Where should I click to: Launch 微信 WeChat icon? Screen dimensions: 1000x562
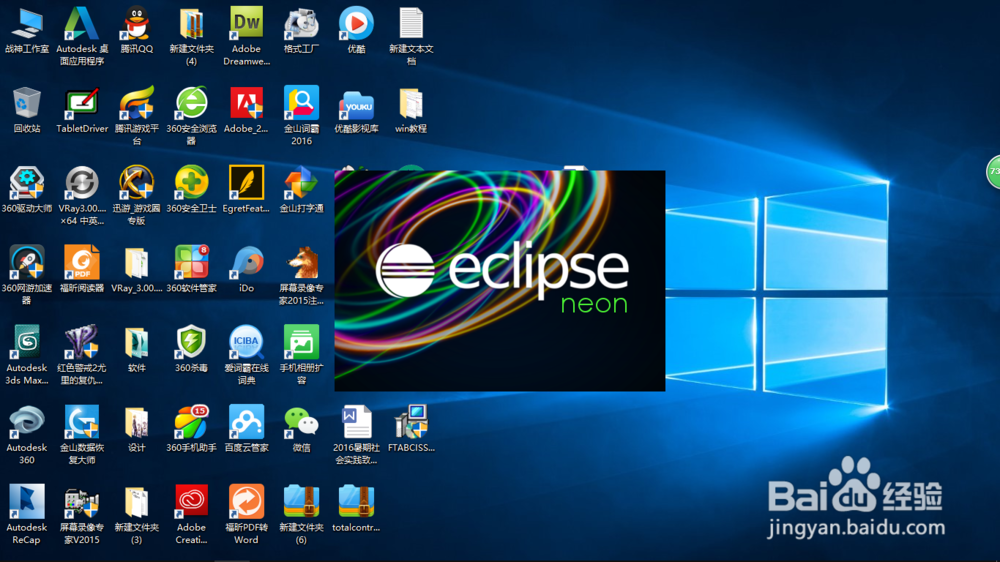301,422
